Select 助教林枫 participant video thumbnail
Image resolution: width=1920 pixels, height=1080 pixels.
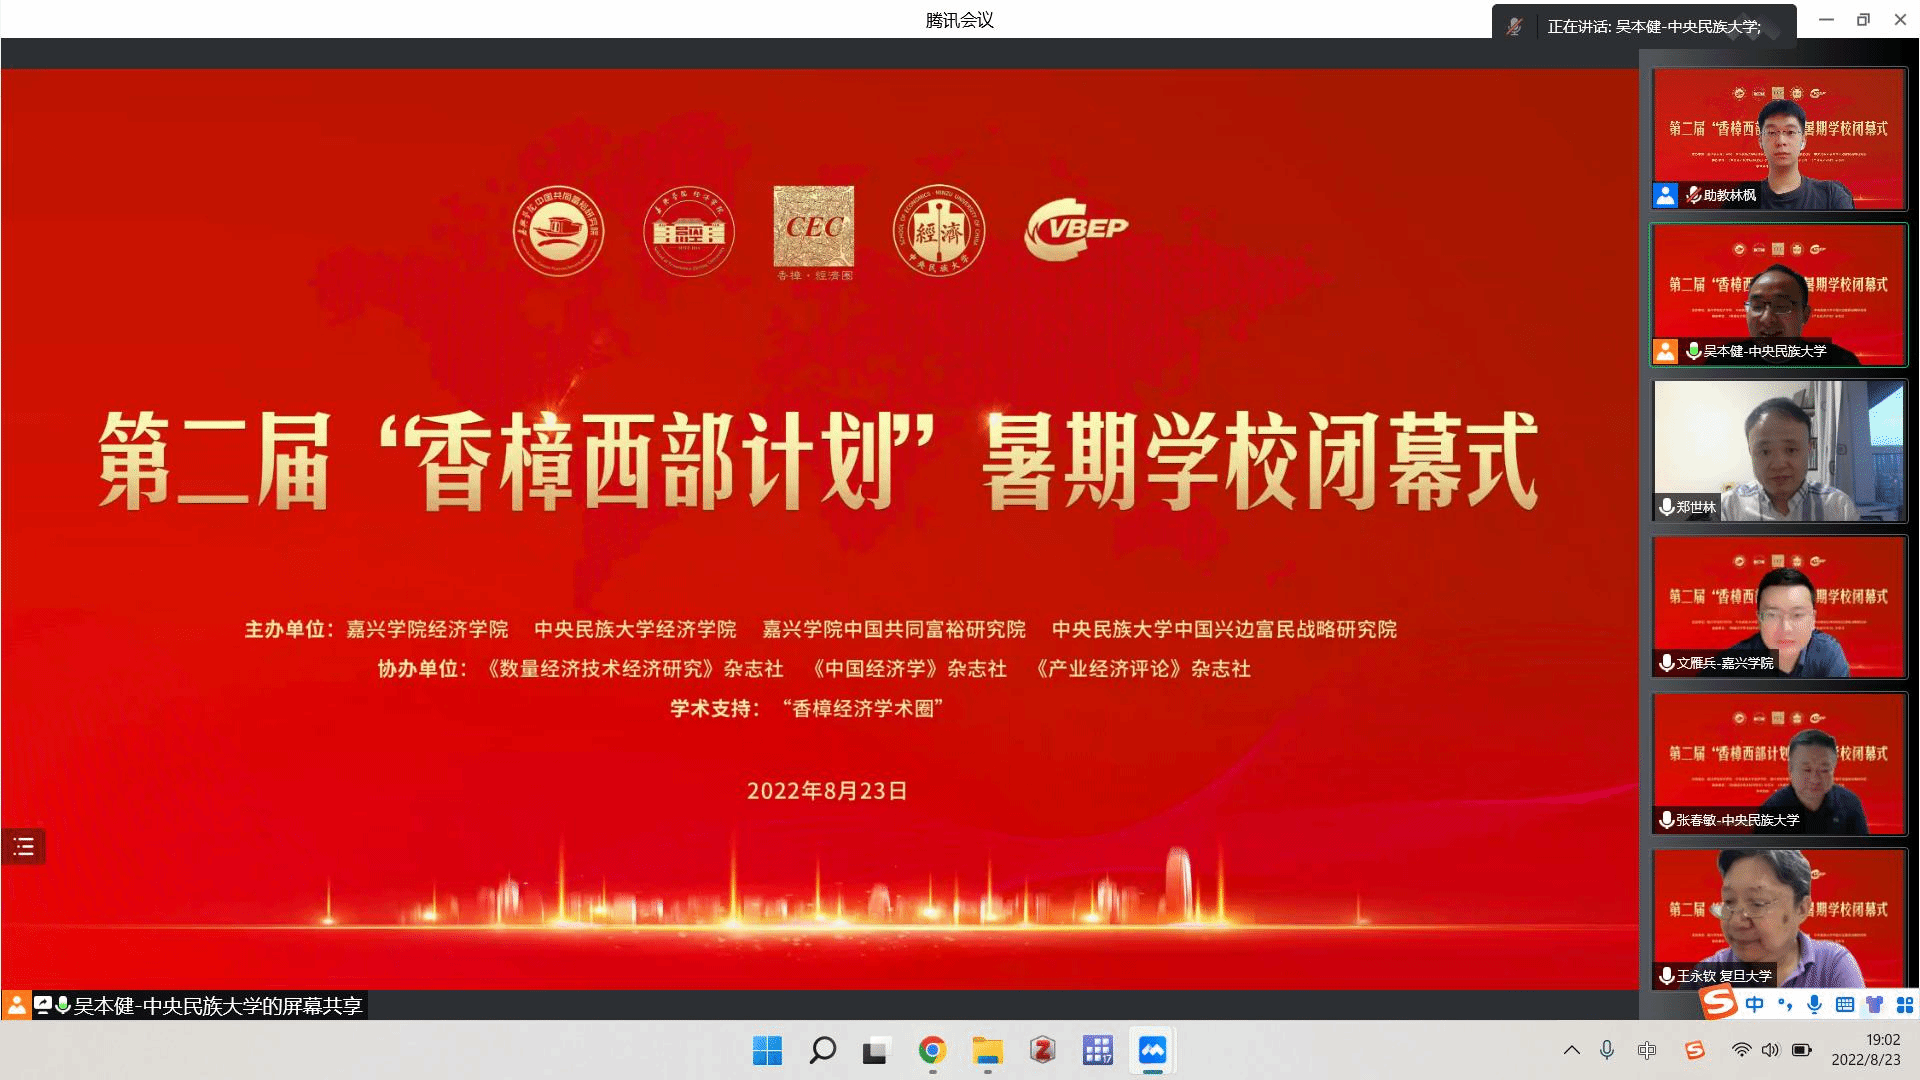pyautogui.click(x=1779, y=138)
